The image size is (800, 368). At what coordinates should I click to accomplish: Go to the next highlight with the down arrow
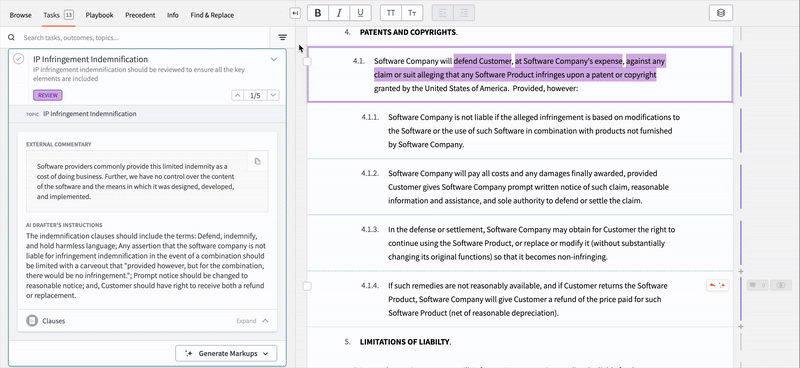coord(273,95)
